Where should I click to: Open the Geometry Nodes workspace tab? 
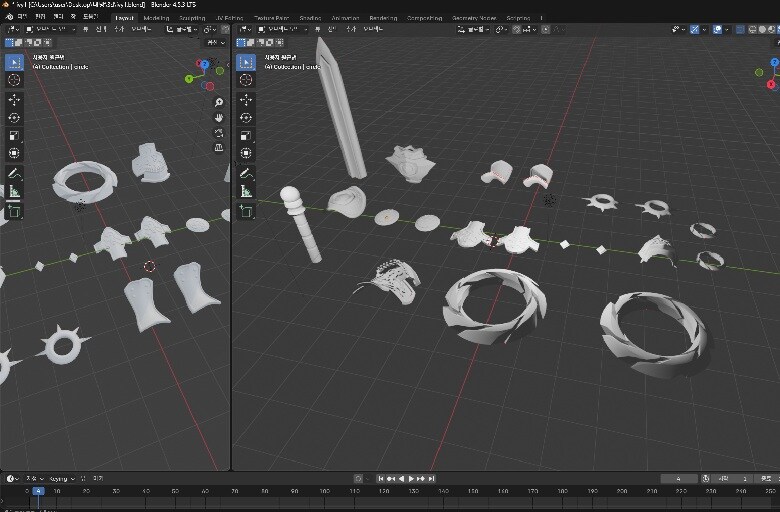pos(473,18)
